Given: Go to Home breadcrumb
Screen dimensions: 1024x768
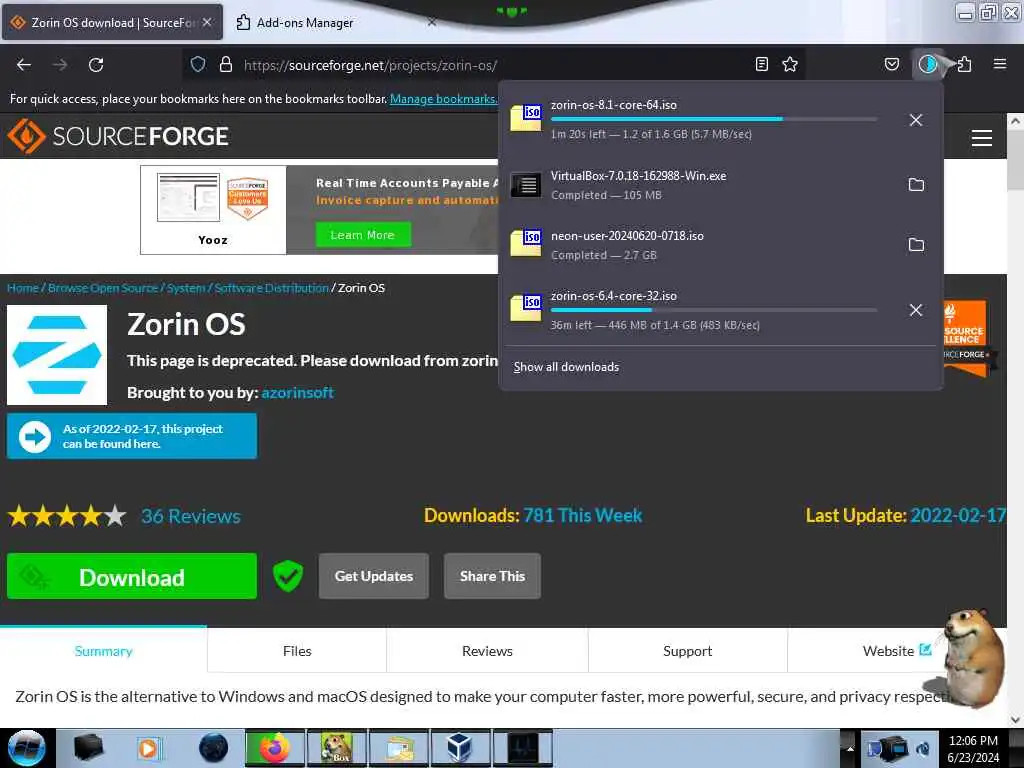Looking at the screenshot, I should (x=23, y=288).
